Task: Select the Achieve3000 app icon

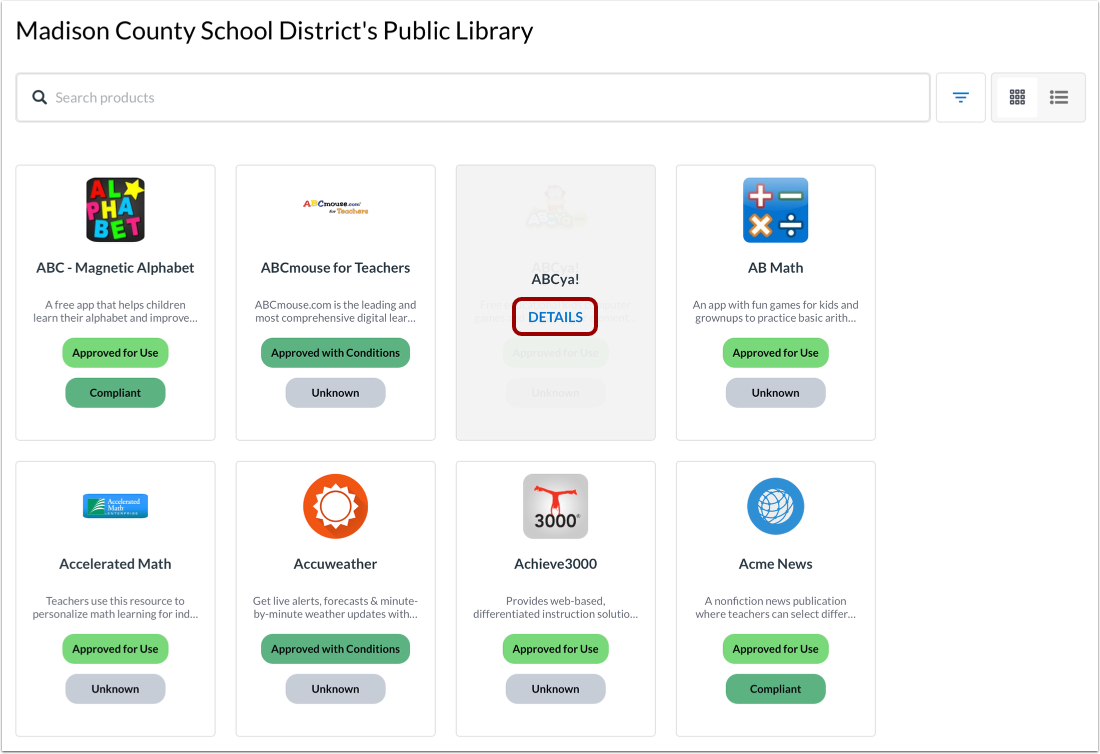Action: (556, 506)
